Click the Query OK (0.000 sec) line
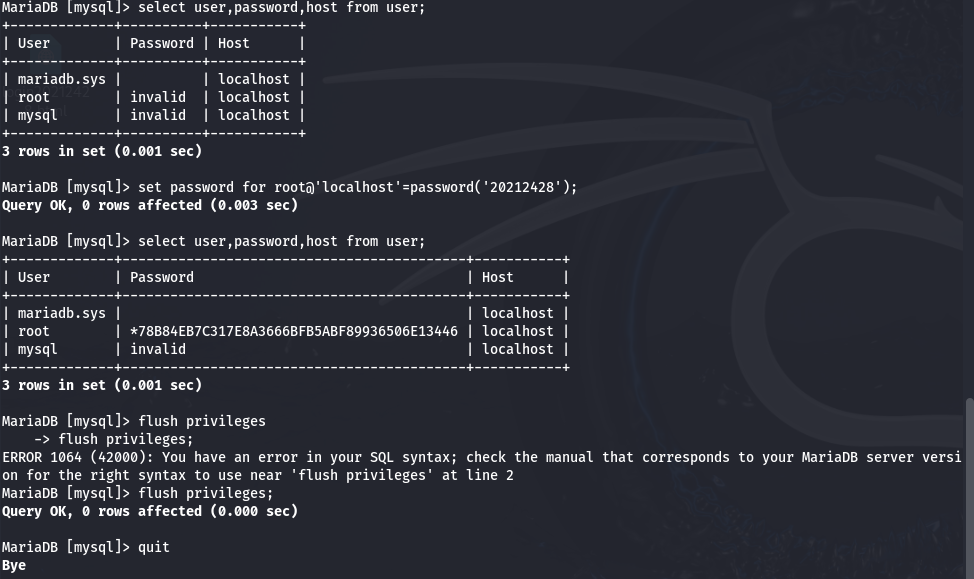974x579 pixels. click(x=150, y=511)
